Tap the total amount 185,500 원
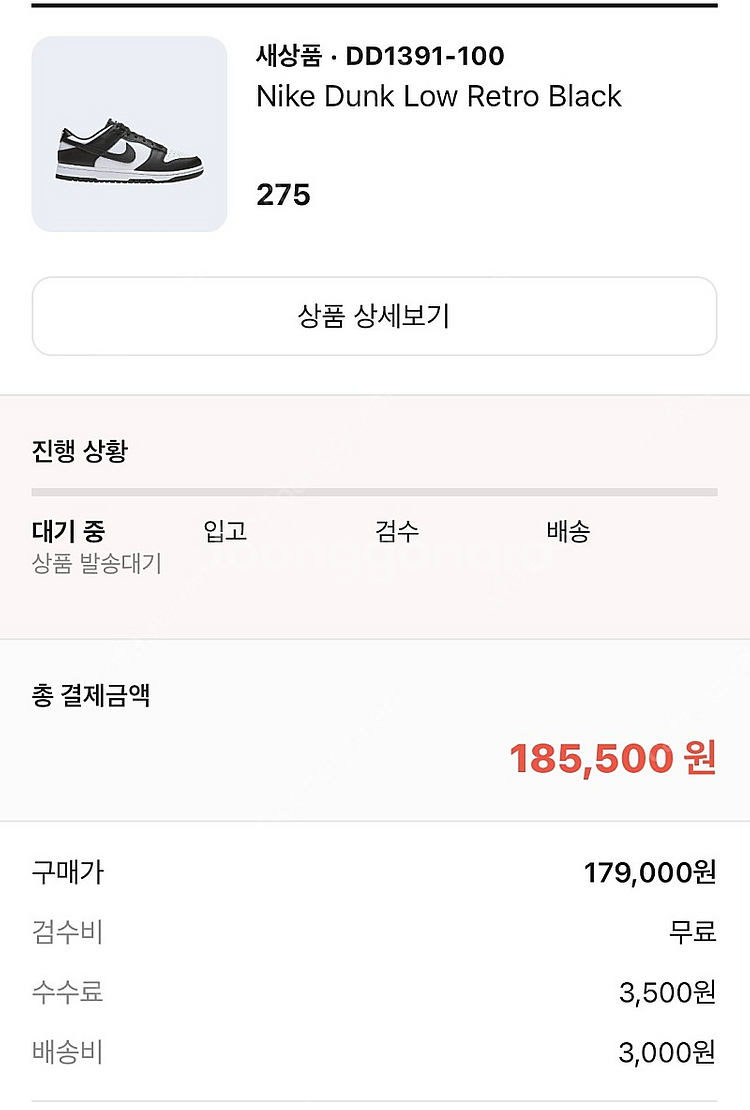 (x=613, y=758)
